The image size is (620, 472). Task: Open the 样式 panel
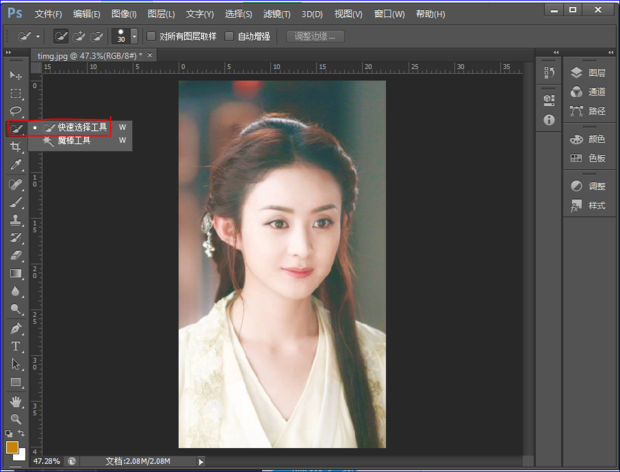pyautogui.click(x=588, y=206)
